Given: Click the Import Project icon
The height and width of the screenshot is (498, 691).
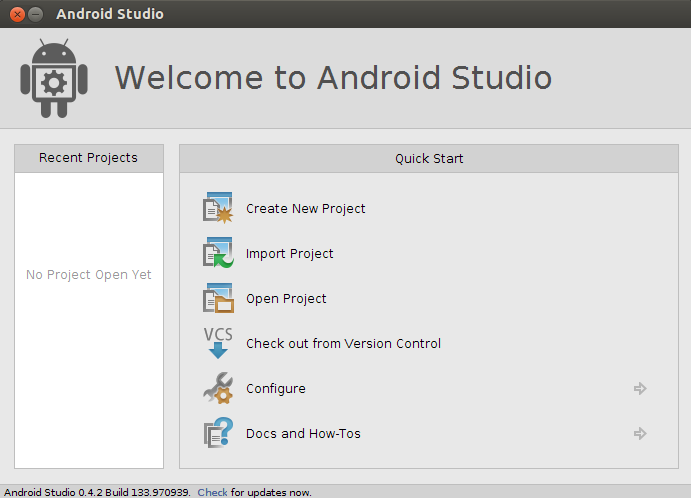Looking at the screenshot, I should (218, 253).
